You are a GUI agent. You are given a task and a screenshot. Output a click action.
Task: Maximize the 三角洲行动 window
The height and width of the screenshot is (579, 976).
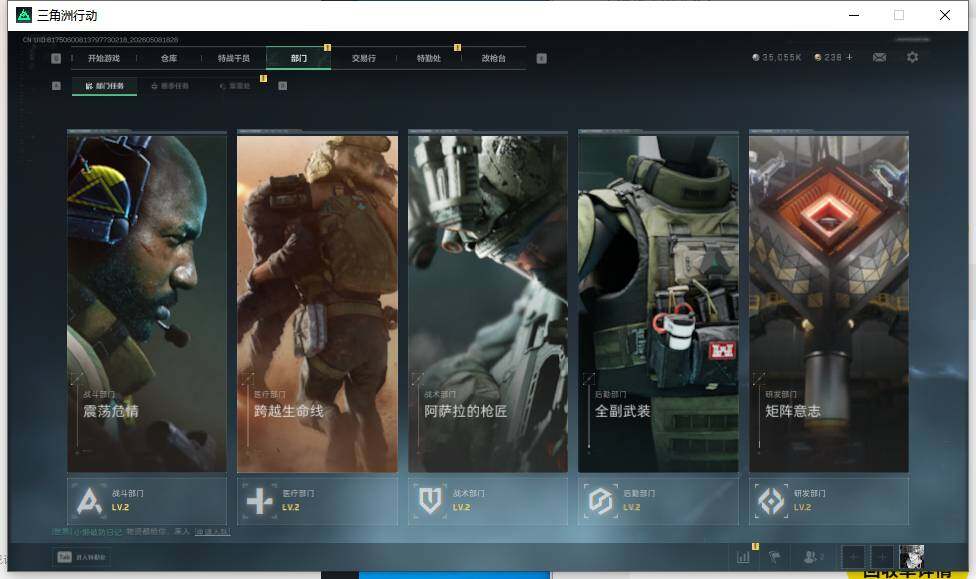tap(899, 15)
